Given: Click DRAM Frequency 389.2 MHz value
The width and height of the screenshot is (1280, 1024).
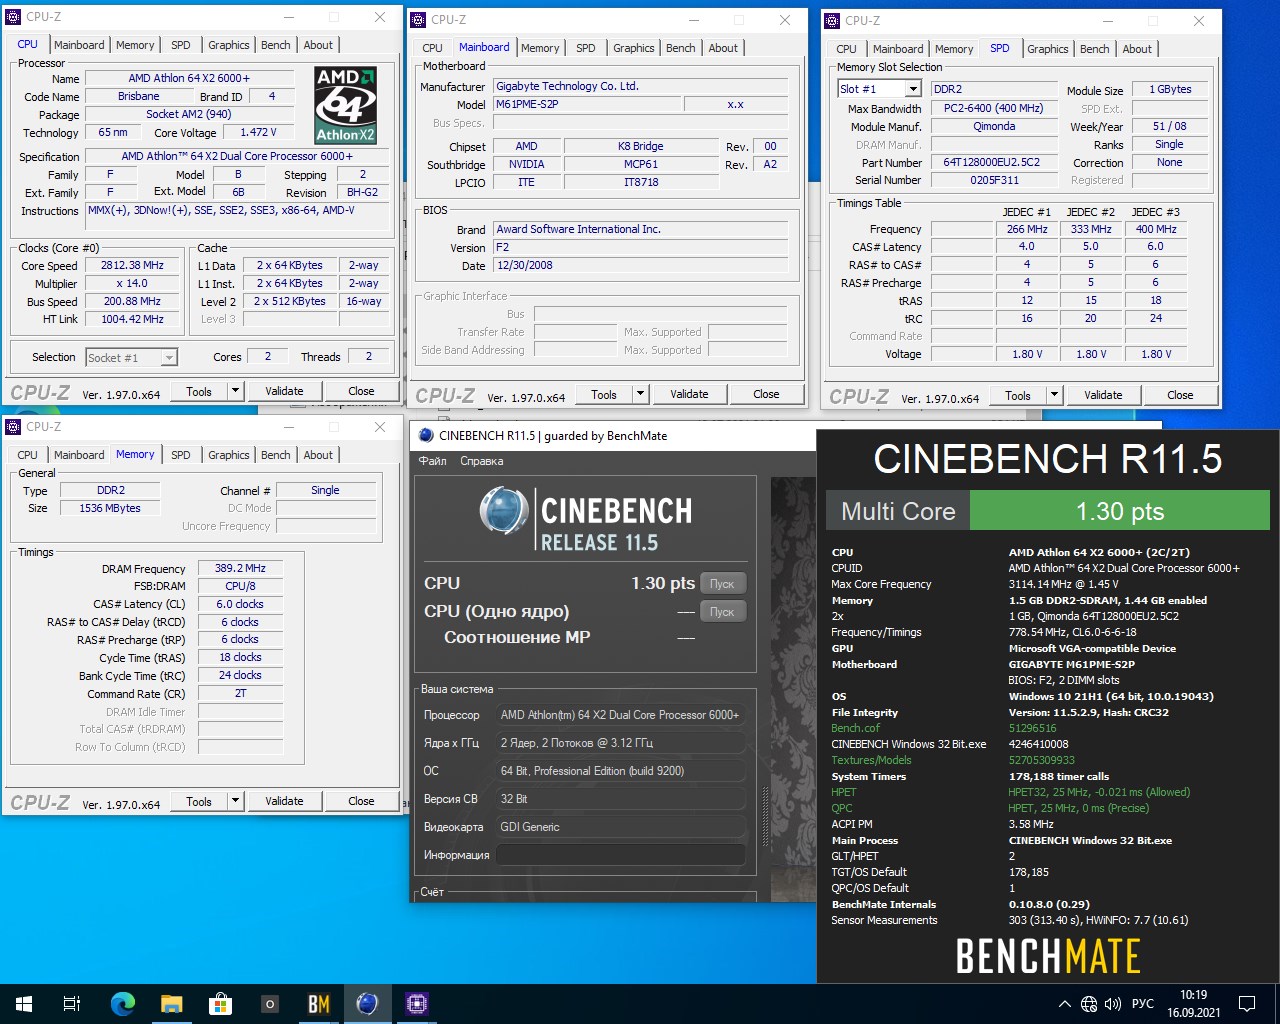Looking at the screenshot, I should [240, 568].
